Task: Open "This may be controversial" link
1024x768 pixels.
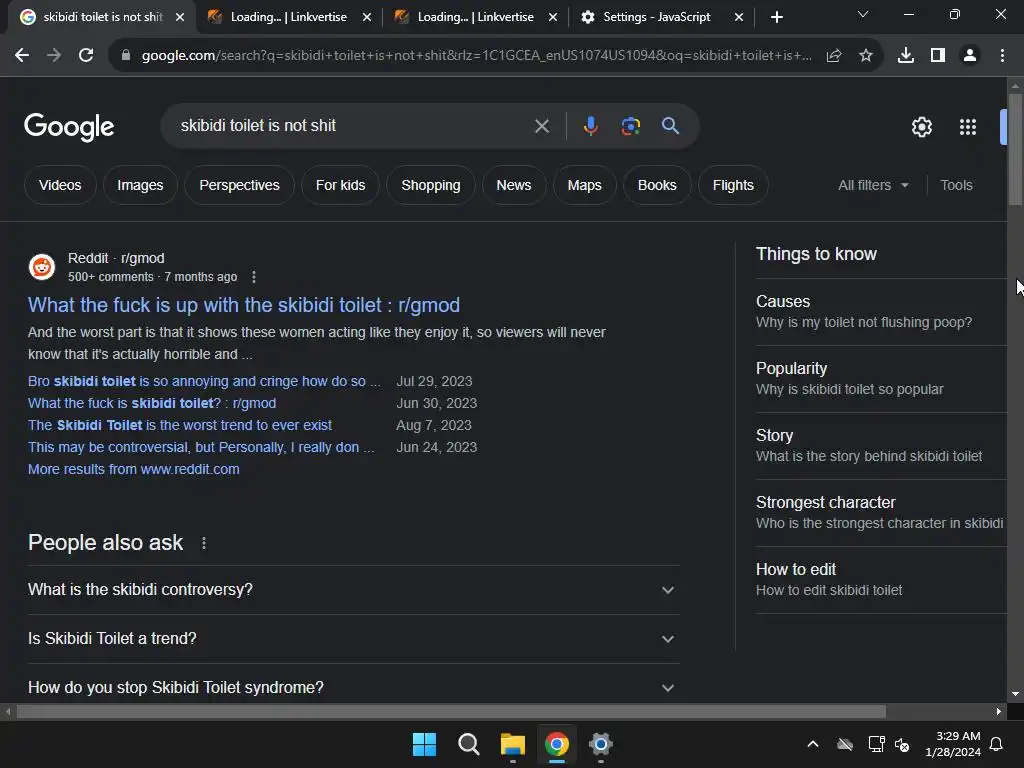Action: coord(201,447)
